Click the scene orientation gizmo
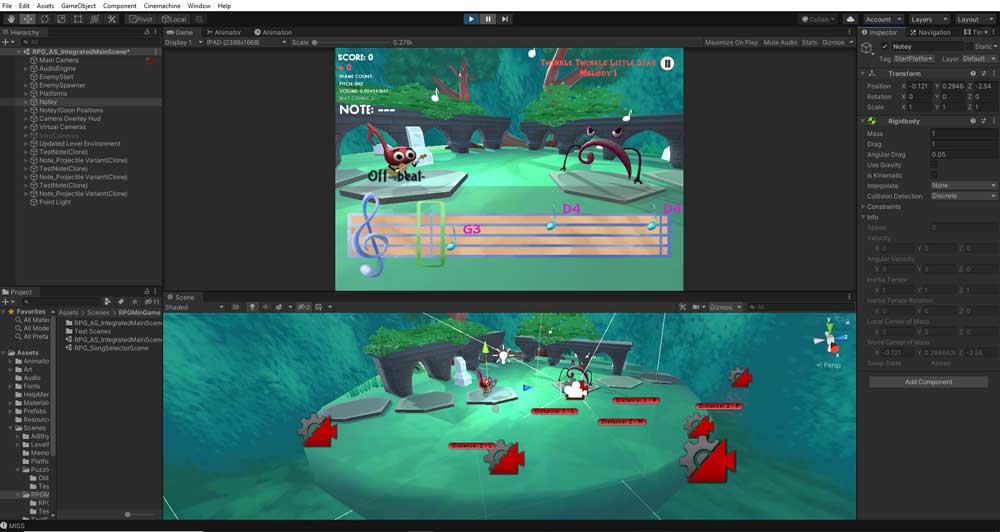 [830, 339]
